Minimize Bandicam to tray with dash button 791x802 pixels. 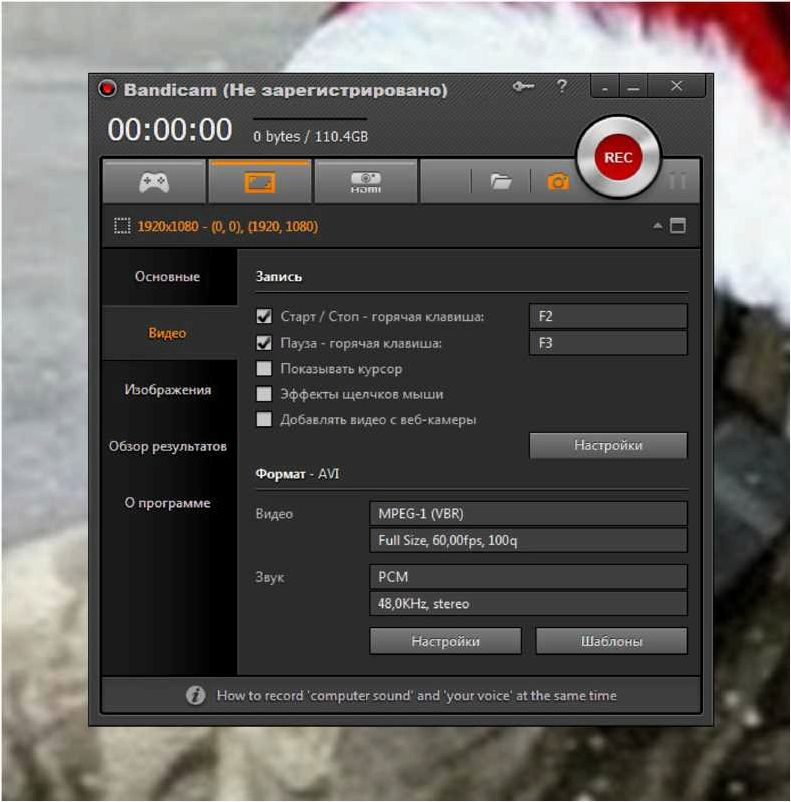(x=605, y=86)
